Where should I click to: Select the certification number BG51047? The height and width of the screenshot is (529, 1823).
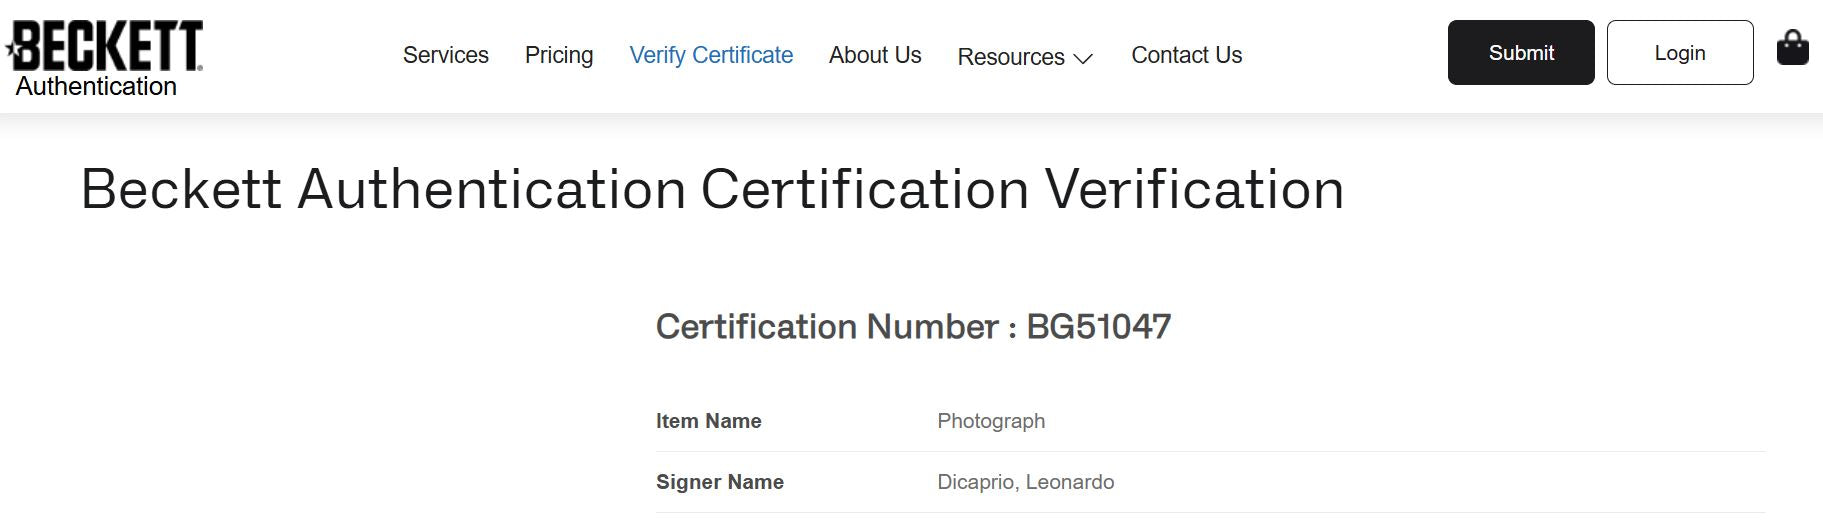[x=1099, y=326]
